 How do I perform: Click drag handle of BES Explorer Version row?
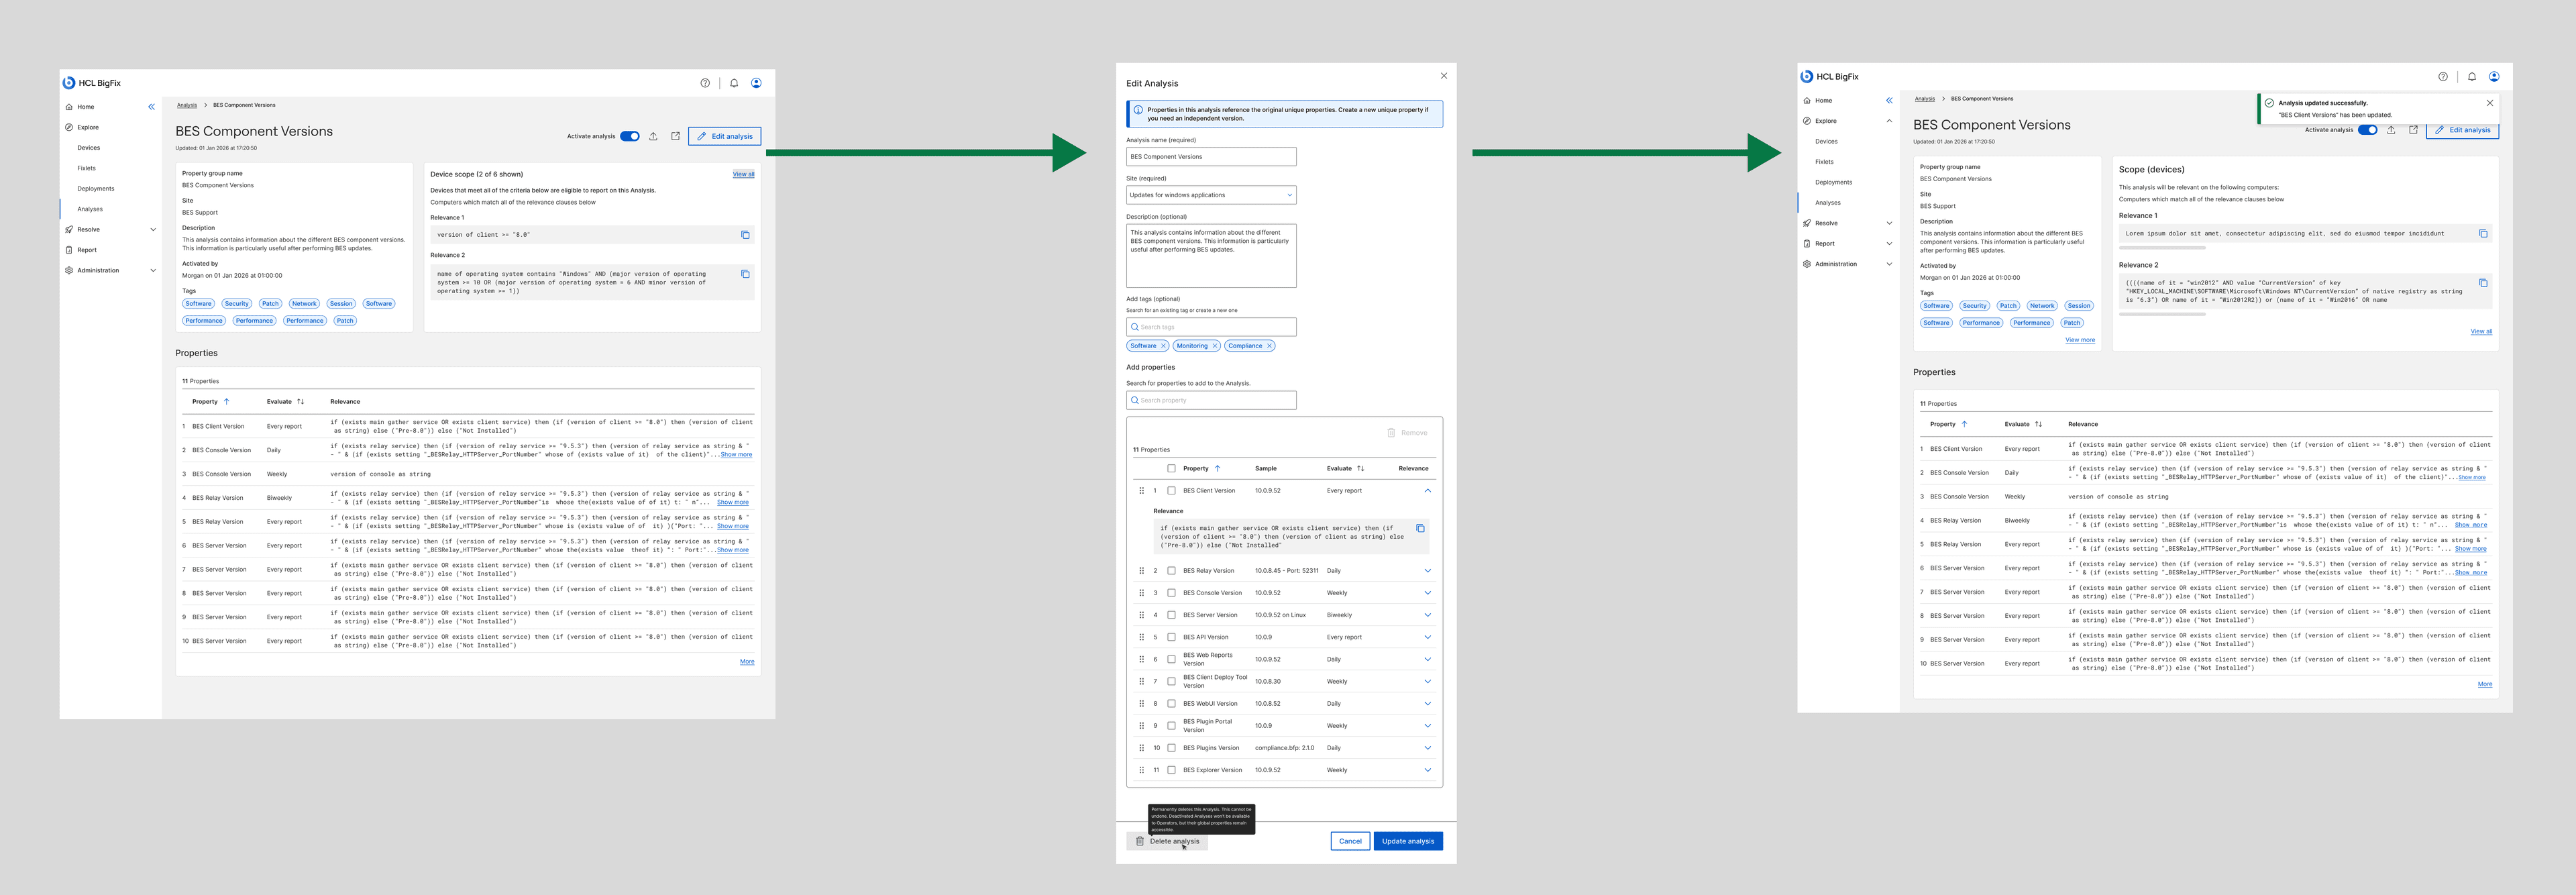point(1141,770)
